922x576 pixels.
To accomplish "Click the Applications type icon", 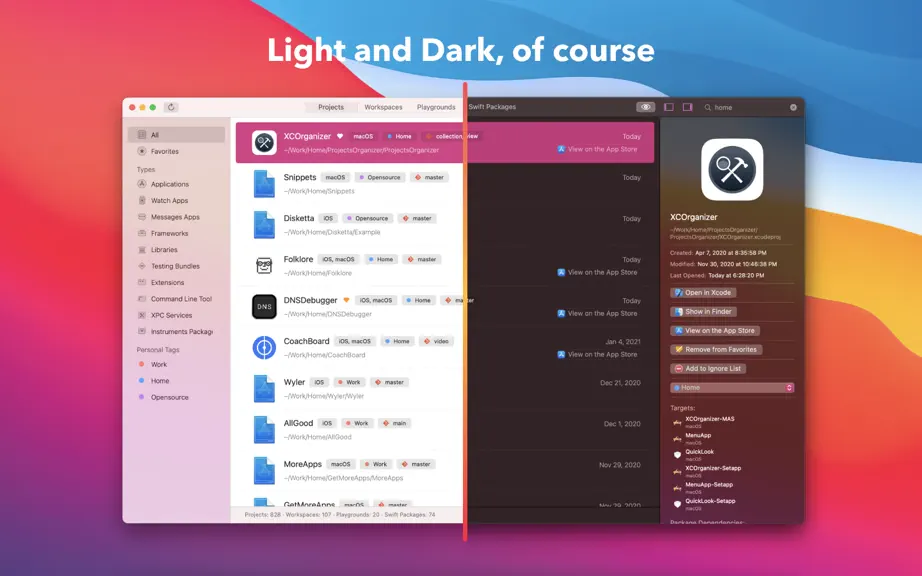I will coord(142,184).
